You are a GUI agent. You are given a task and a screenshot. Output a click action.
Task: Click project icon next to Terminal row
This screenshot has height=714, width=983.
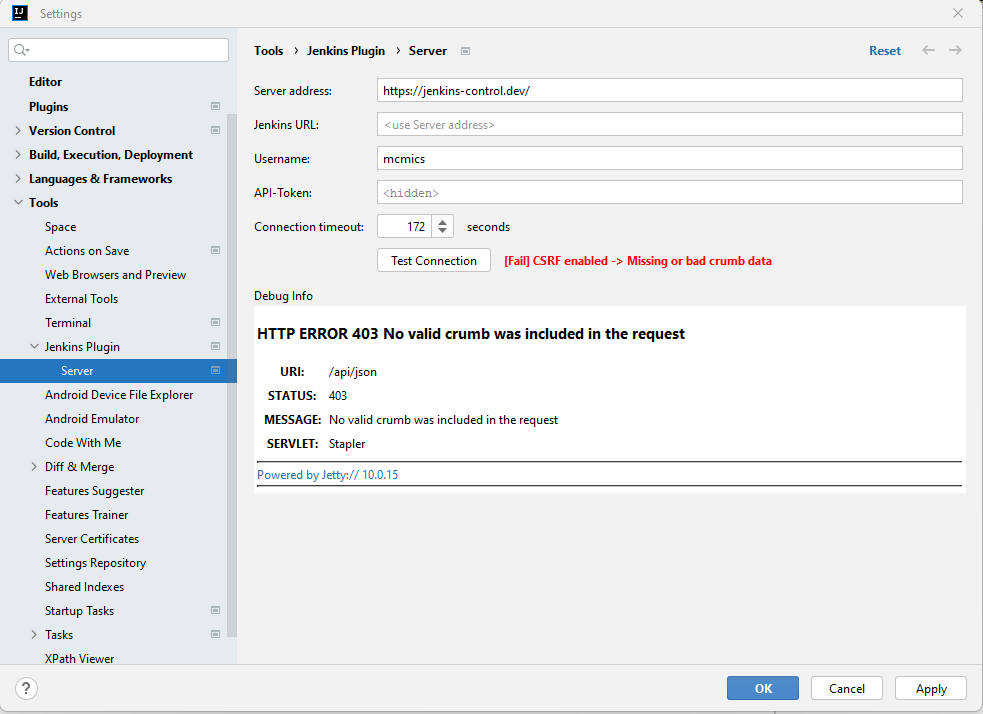tap(215, 322)
